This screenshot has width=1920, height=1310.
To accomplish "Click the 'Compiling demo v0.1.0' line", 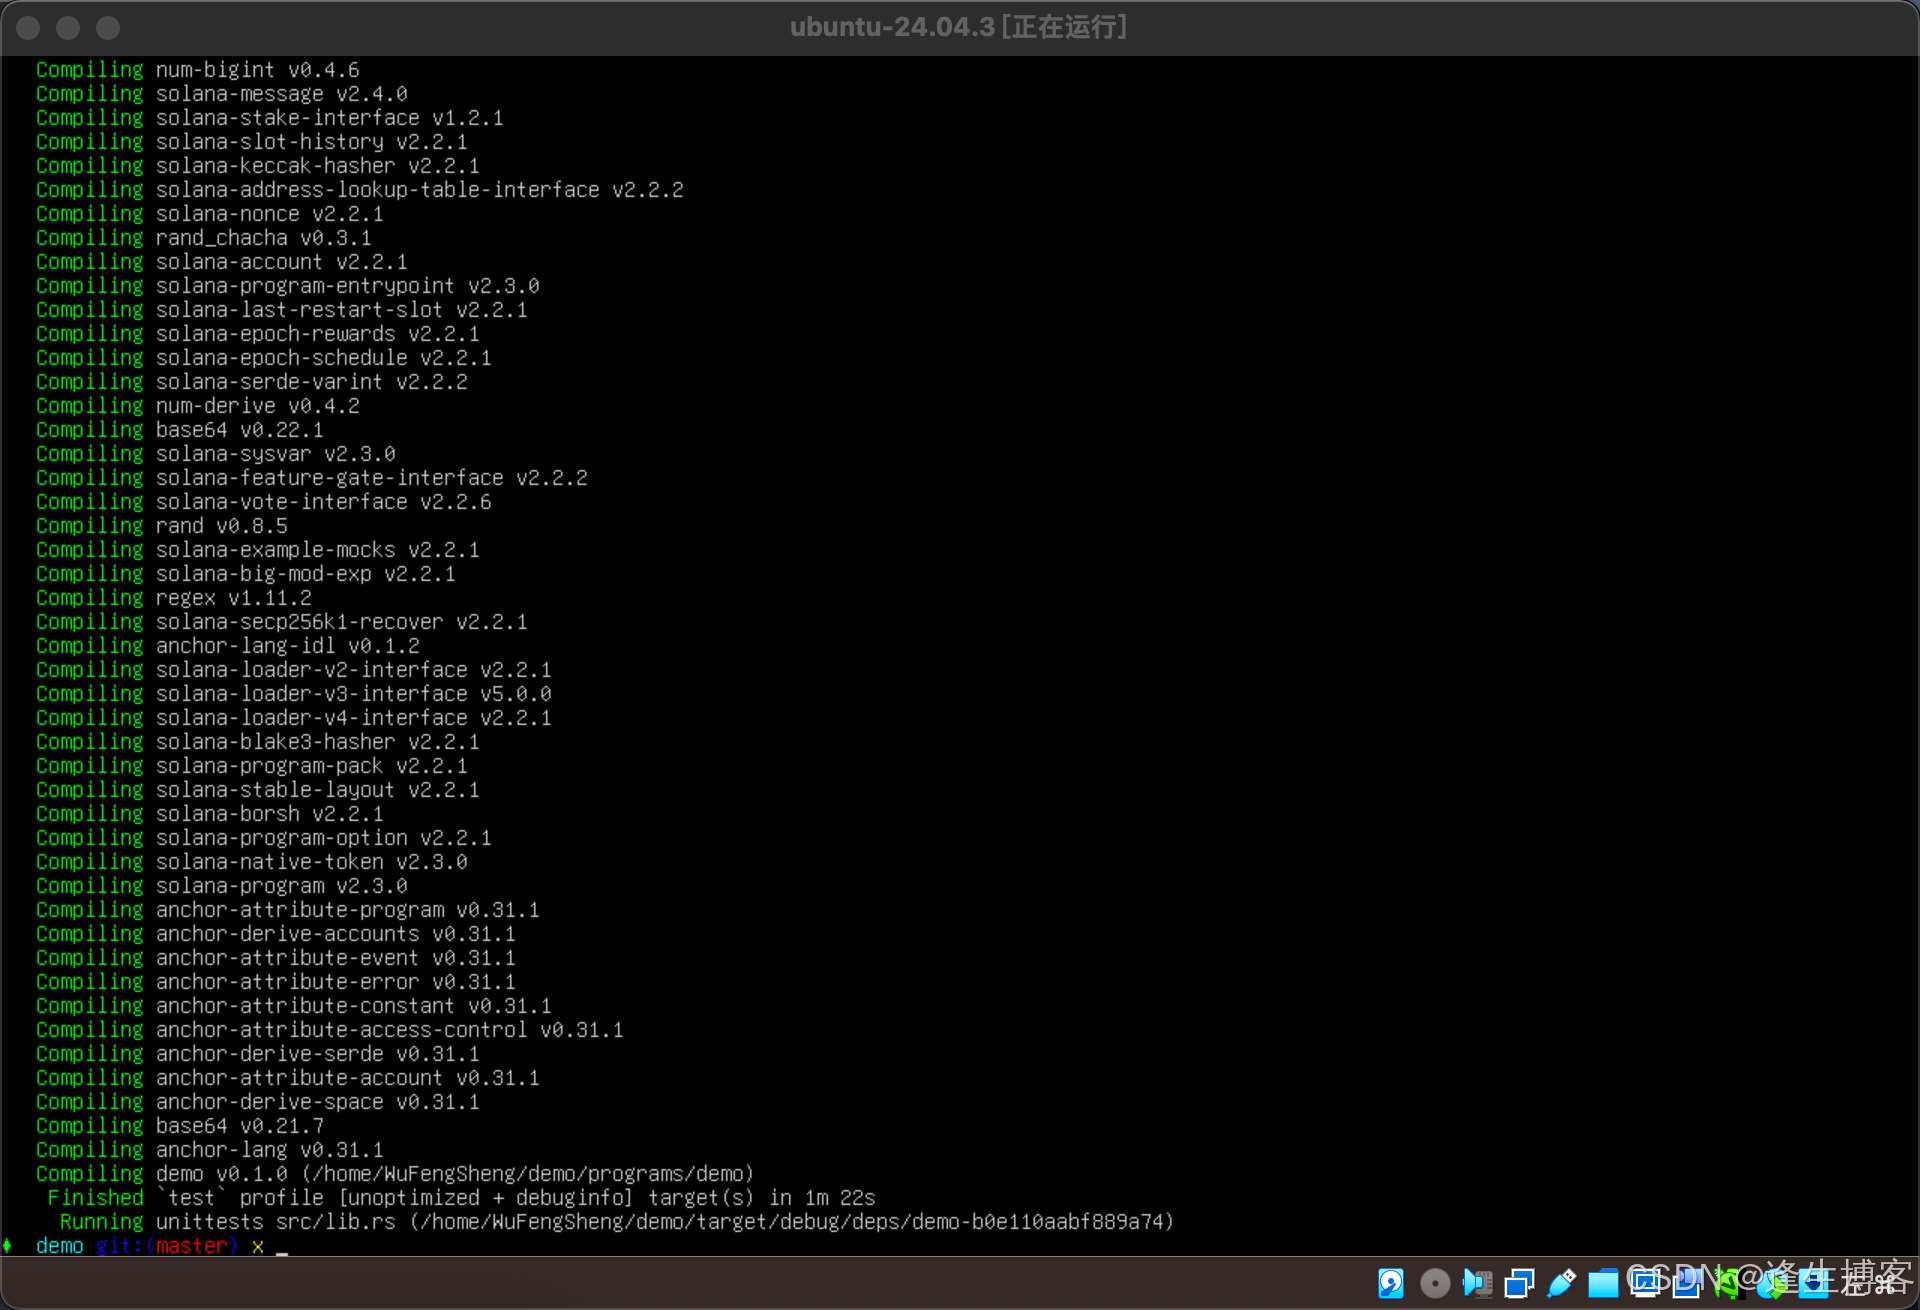I will 395,1174.
